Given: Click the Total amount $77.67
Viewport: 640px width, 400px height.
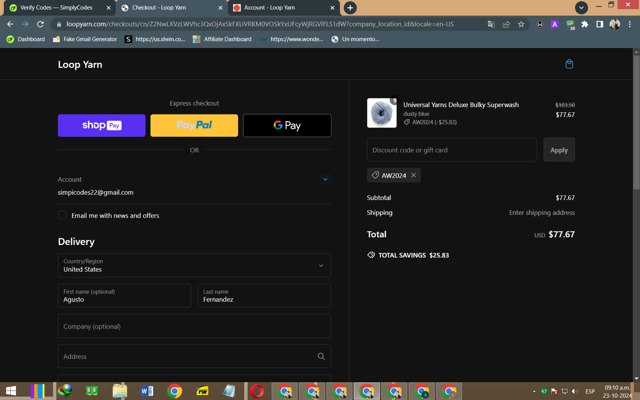Looking at the screenshot, I should (561, 234).
